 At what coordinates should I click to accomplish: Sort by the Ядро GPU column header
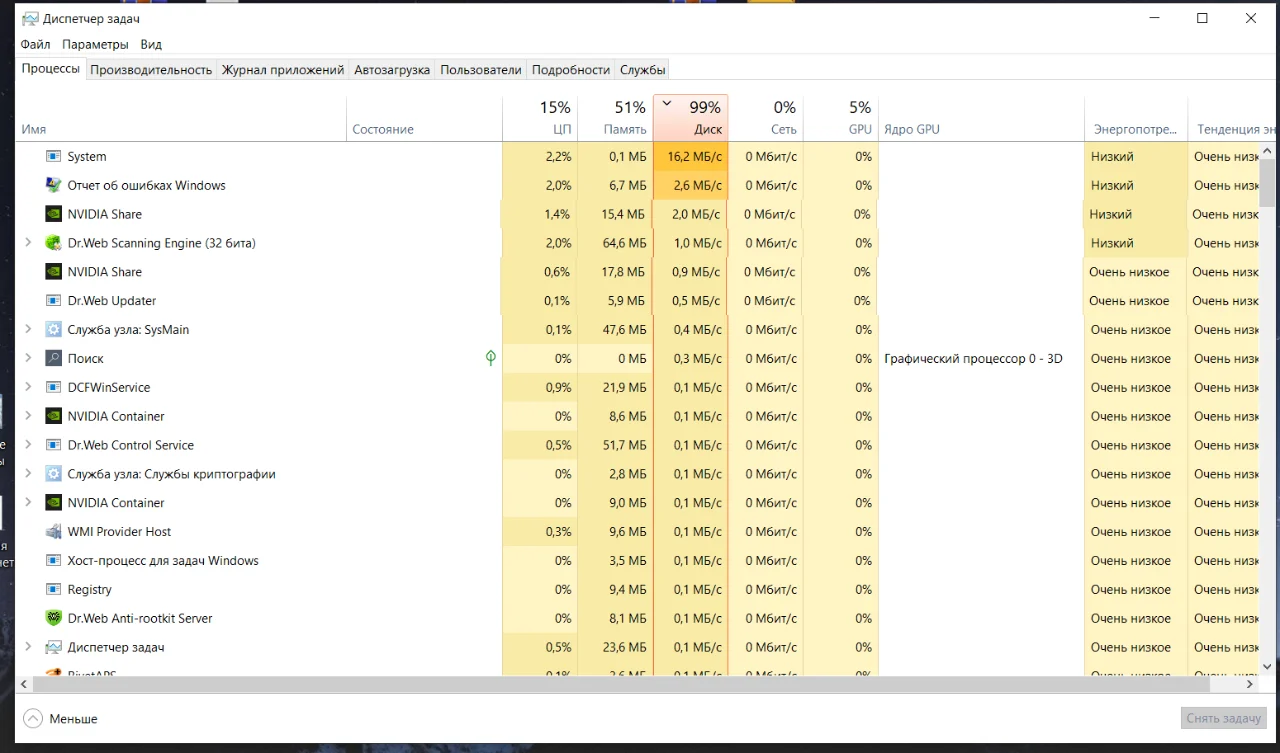click(981, 118)
